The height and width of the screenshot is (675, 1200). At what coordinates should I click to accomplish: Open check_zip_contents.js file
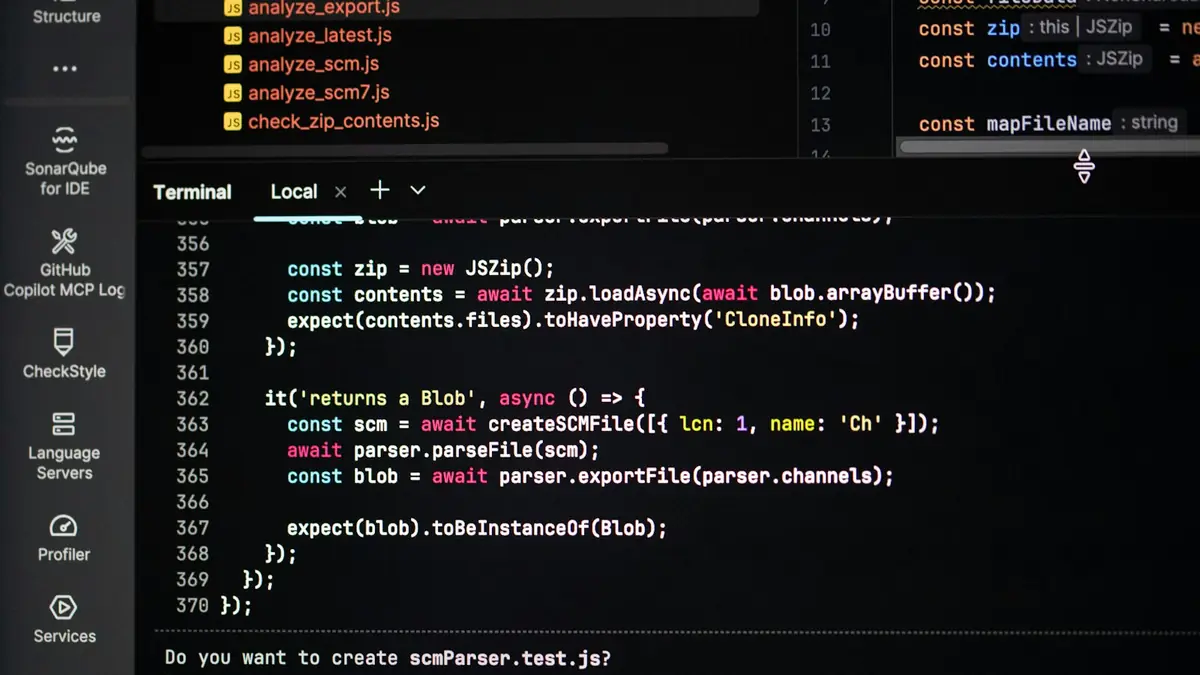pos(344,121)
